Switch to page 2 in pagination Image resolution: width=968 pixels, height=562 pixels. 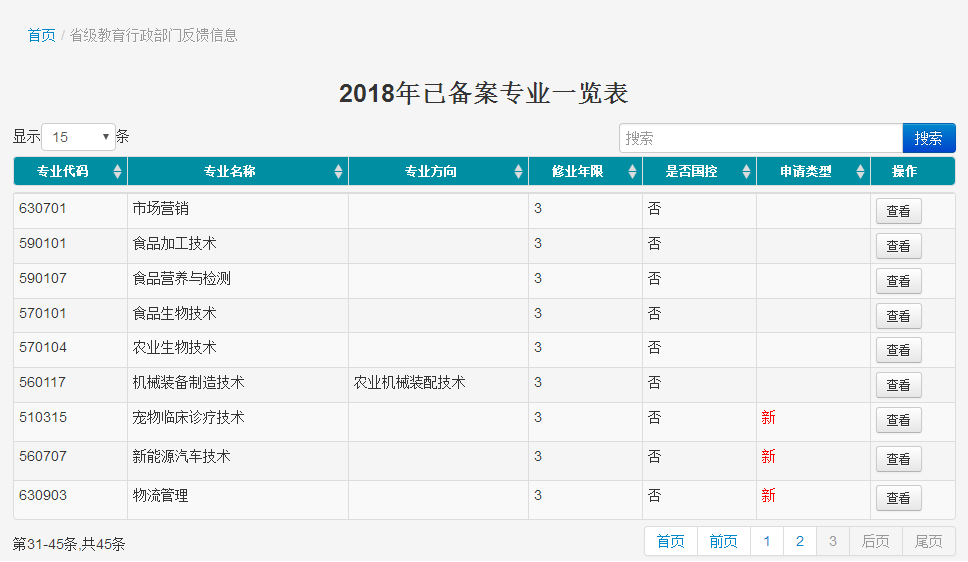click(799, 541)
